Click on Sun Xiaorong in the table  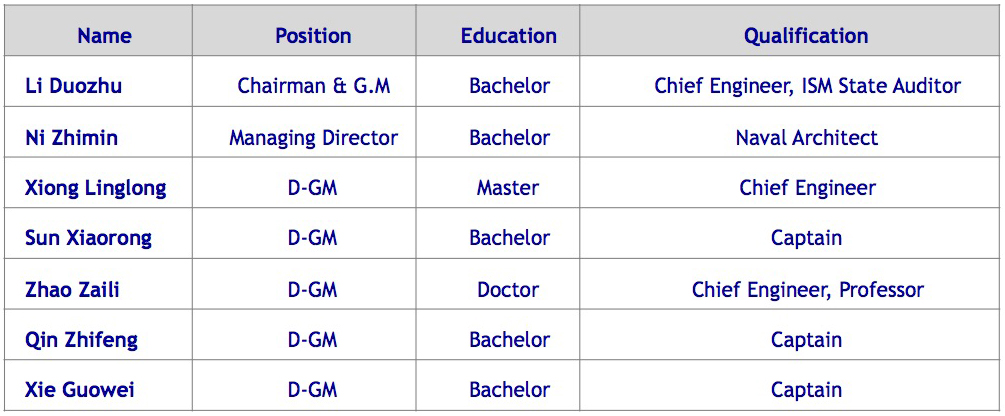[x=88, y=238]
